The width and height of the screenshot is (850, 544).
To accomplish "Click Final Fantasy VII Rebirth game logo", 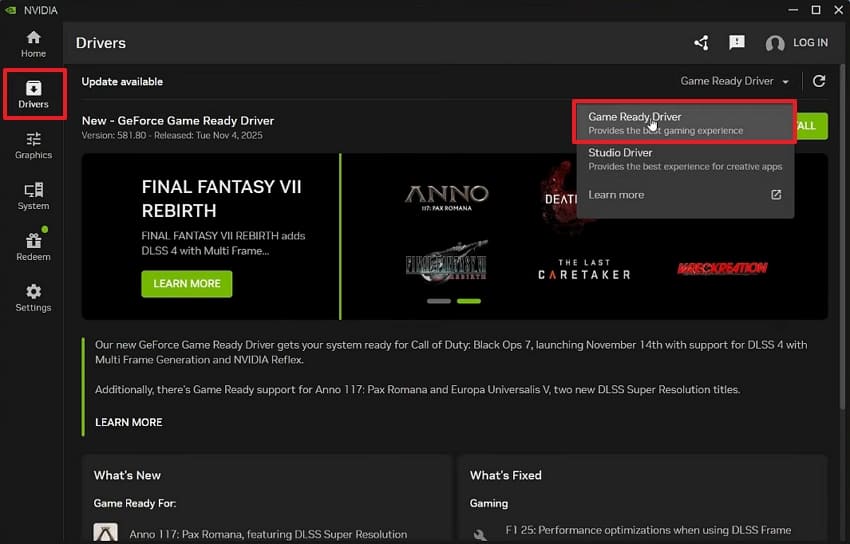I will click(x=447, y=262).
